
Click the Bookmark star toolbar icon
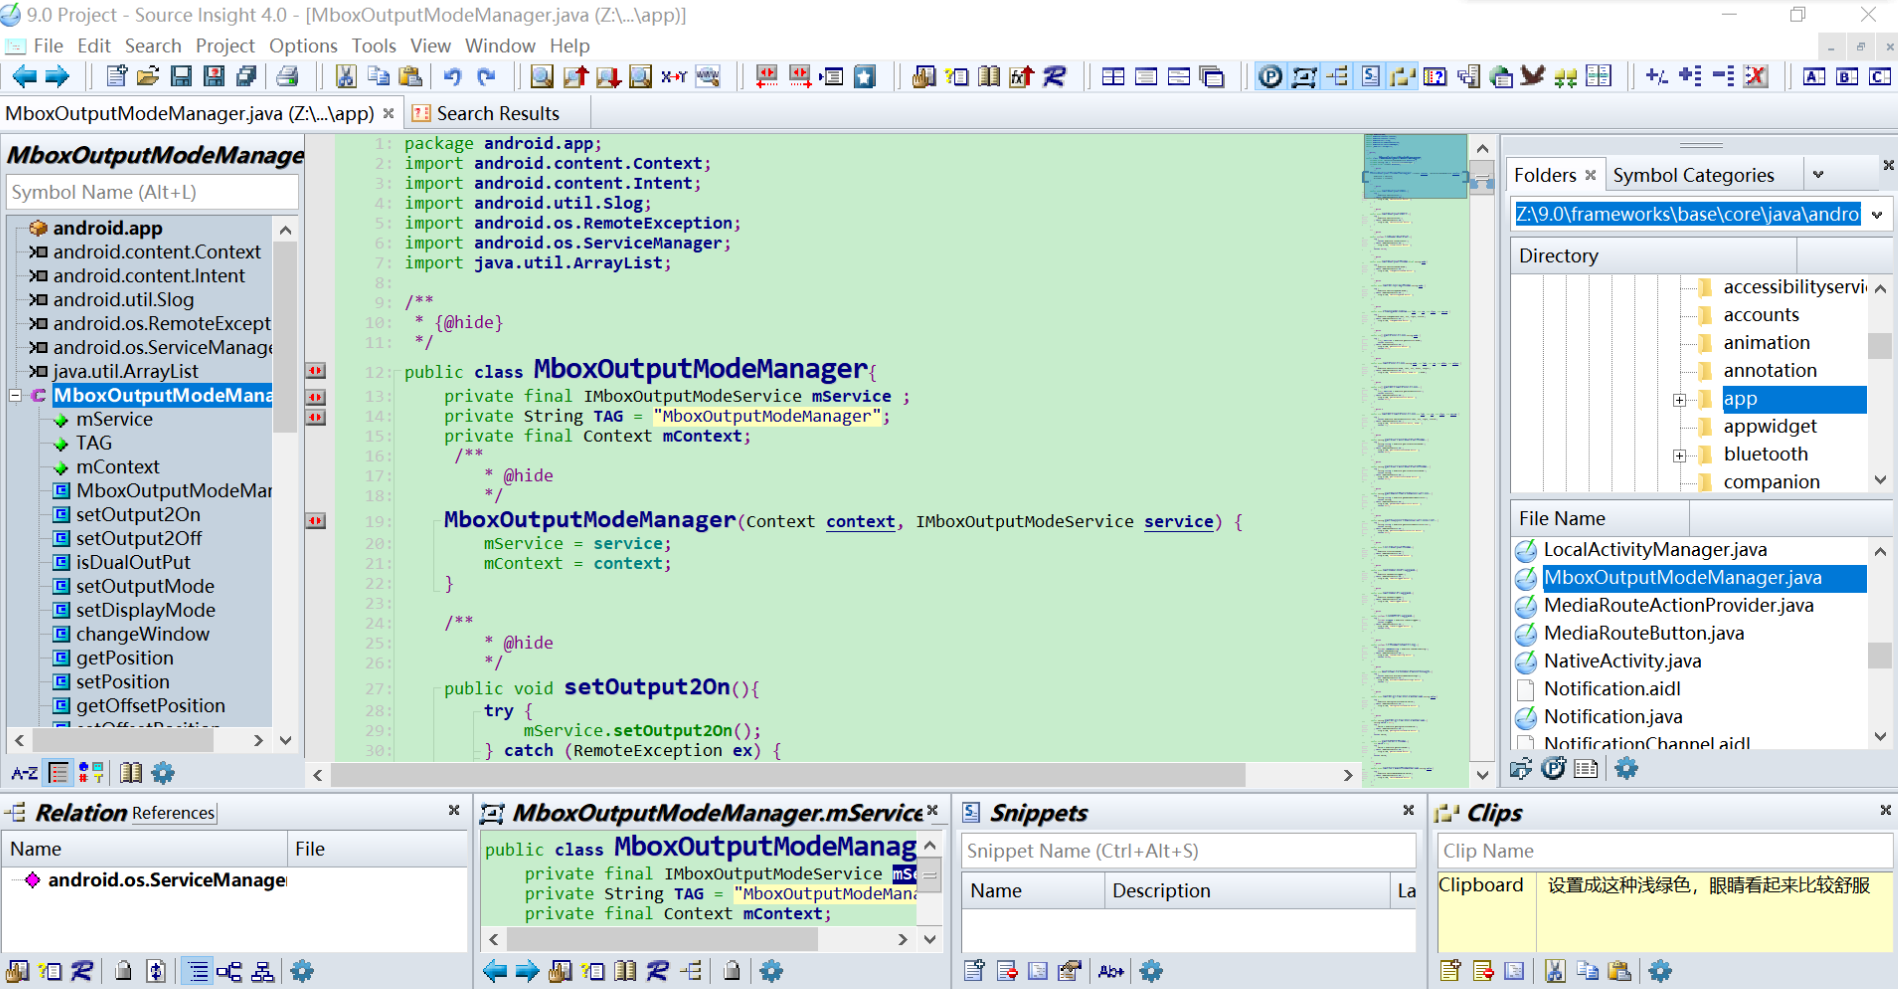pos(865,76)
